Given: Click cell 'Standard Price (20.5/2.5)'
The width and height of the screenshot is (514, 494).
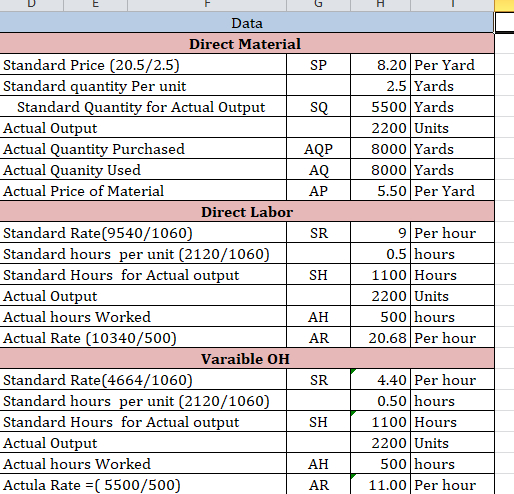Looking at the screenshot, I should [143, 65].
